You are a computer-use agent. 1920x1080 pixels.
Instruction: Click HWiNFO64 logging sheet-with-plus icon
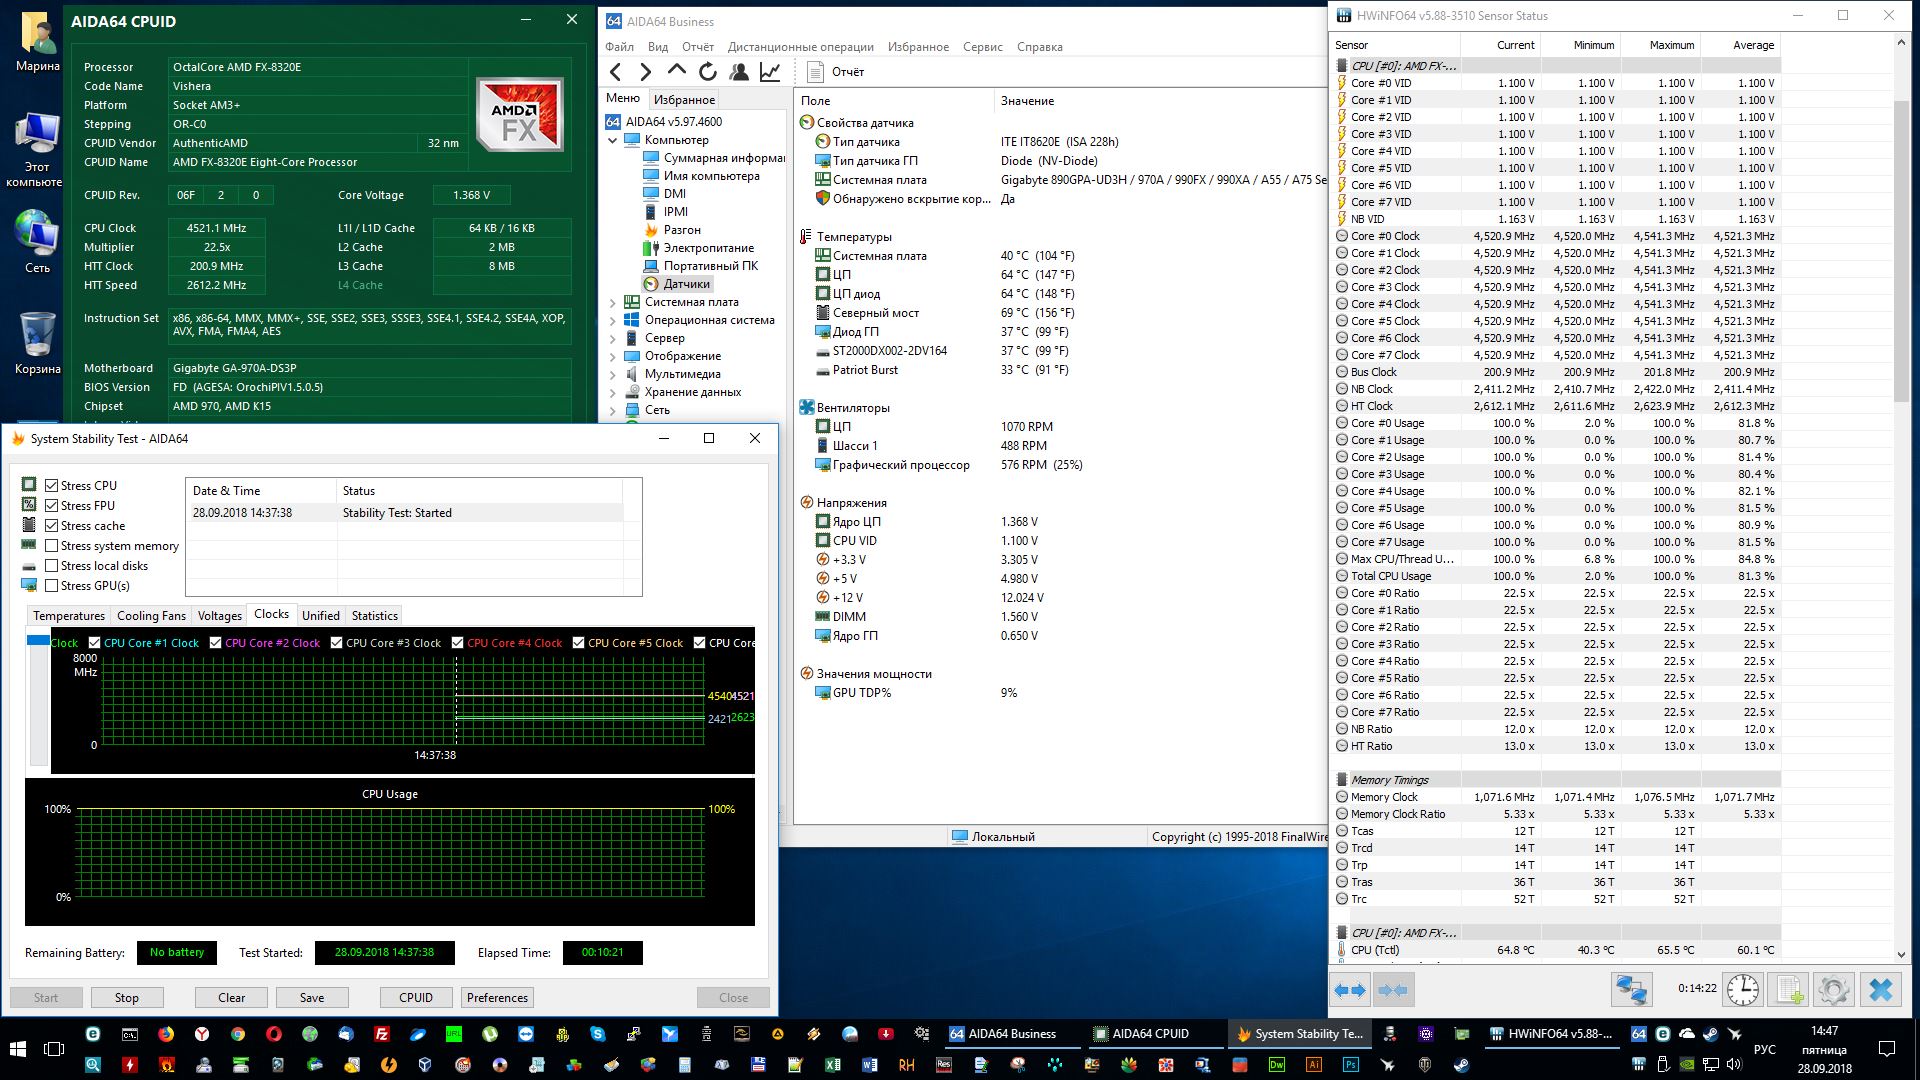(x=1788, y=990)
